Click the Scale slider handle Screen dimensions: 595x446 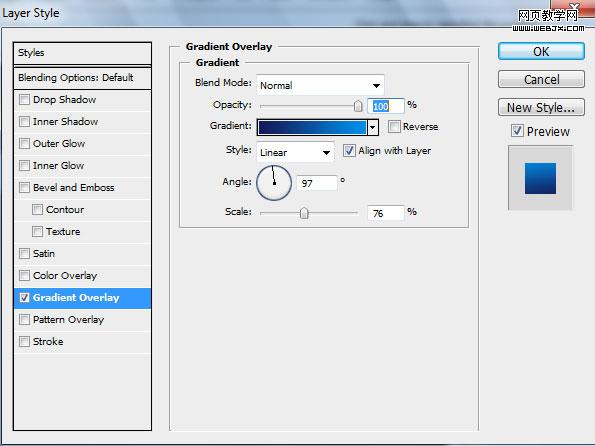pos(304,213)
